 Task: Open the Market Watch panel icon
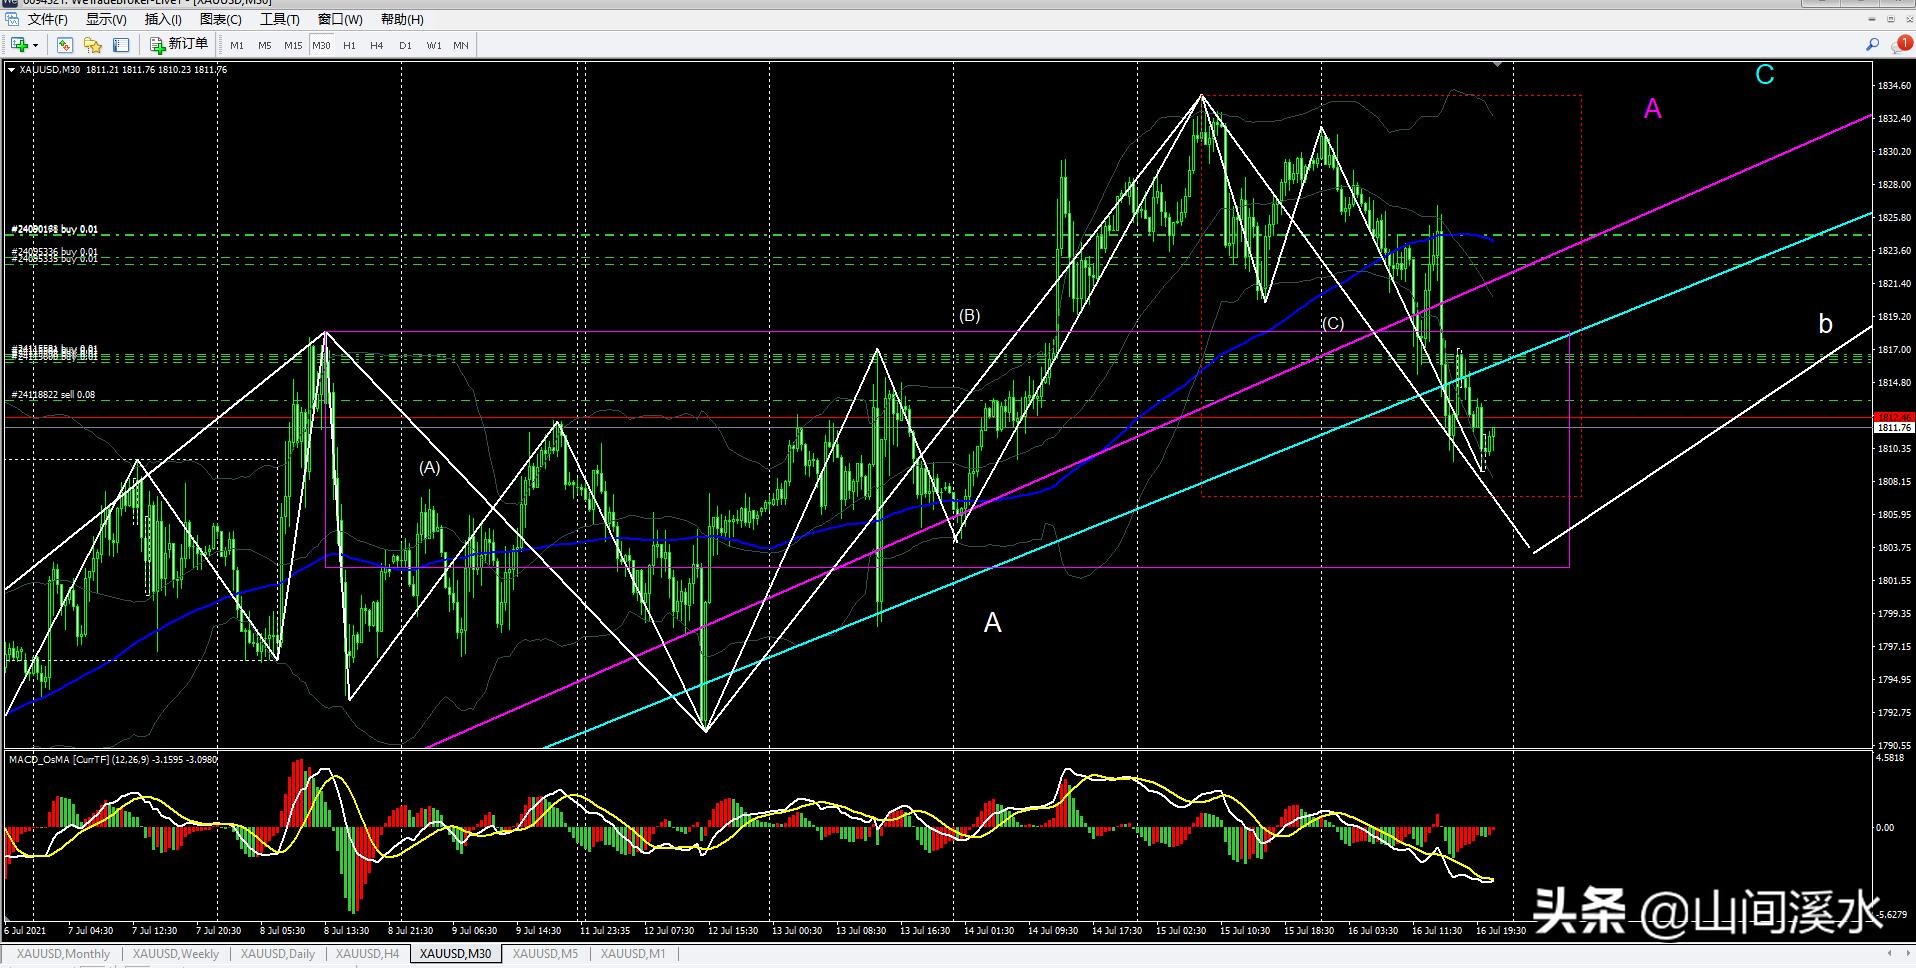(65, 45)
